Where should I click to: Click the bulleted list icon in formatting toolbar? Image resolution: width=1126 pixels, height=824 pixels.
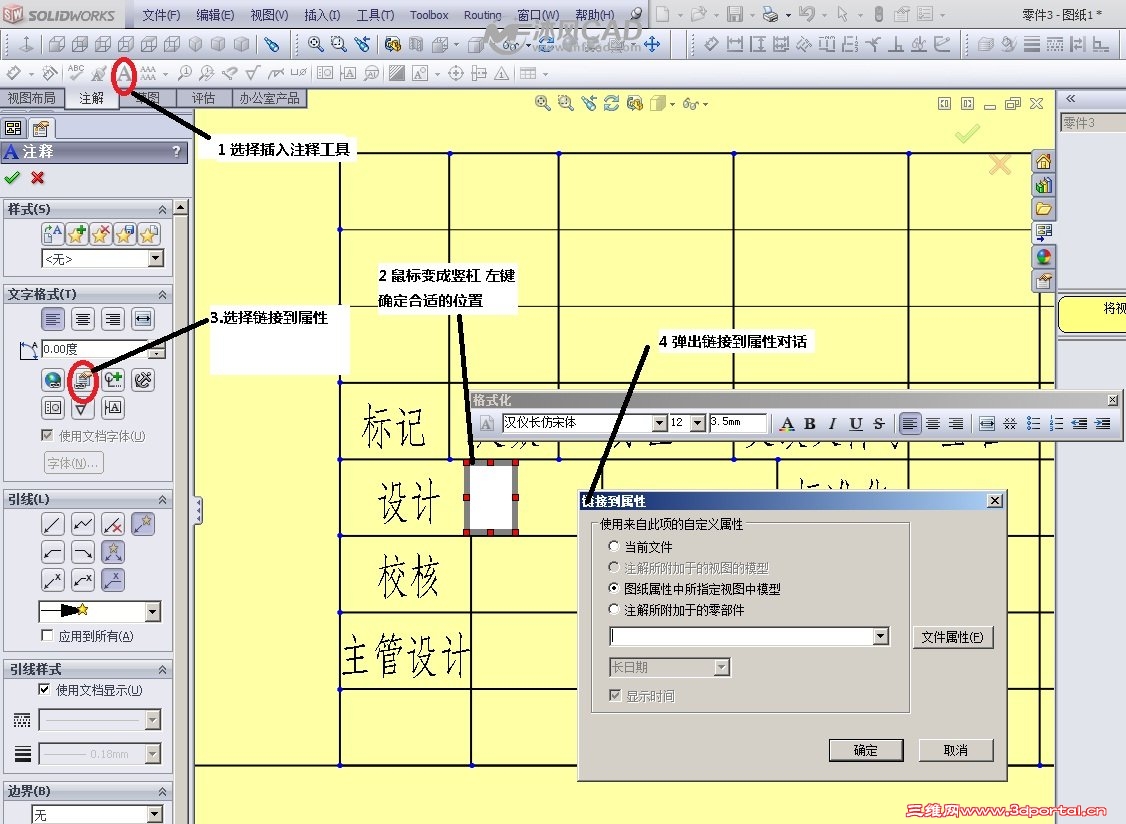[x=1033, y=424]
